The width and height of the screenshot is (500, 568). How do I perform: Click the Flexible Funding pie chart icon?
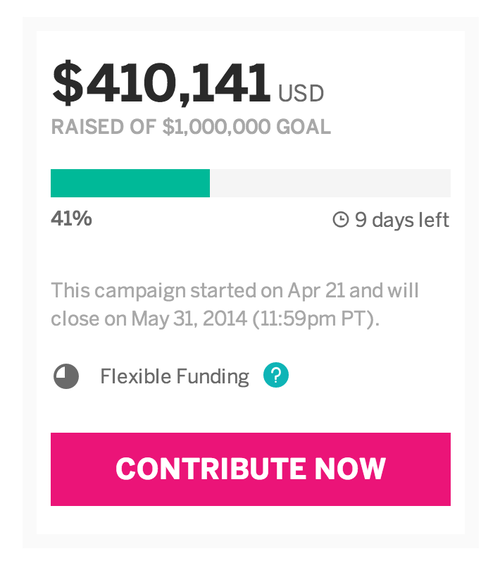[66, 376]
